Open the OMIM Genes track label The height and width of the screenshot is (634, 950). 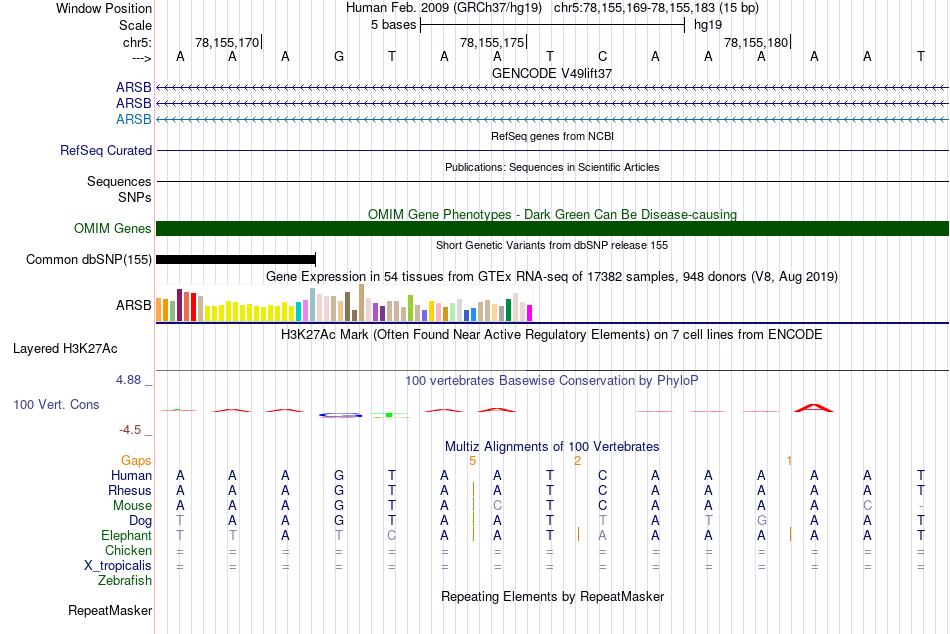tap(113, 228)
